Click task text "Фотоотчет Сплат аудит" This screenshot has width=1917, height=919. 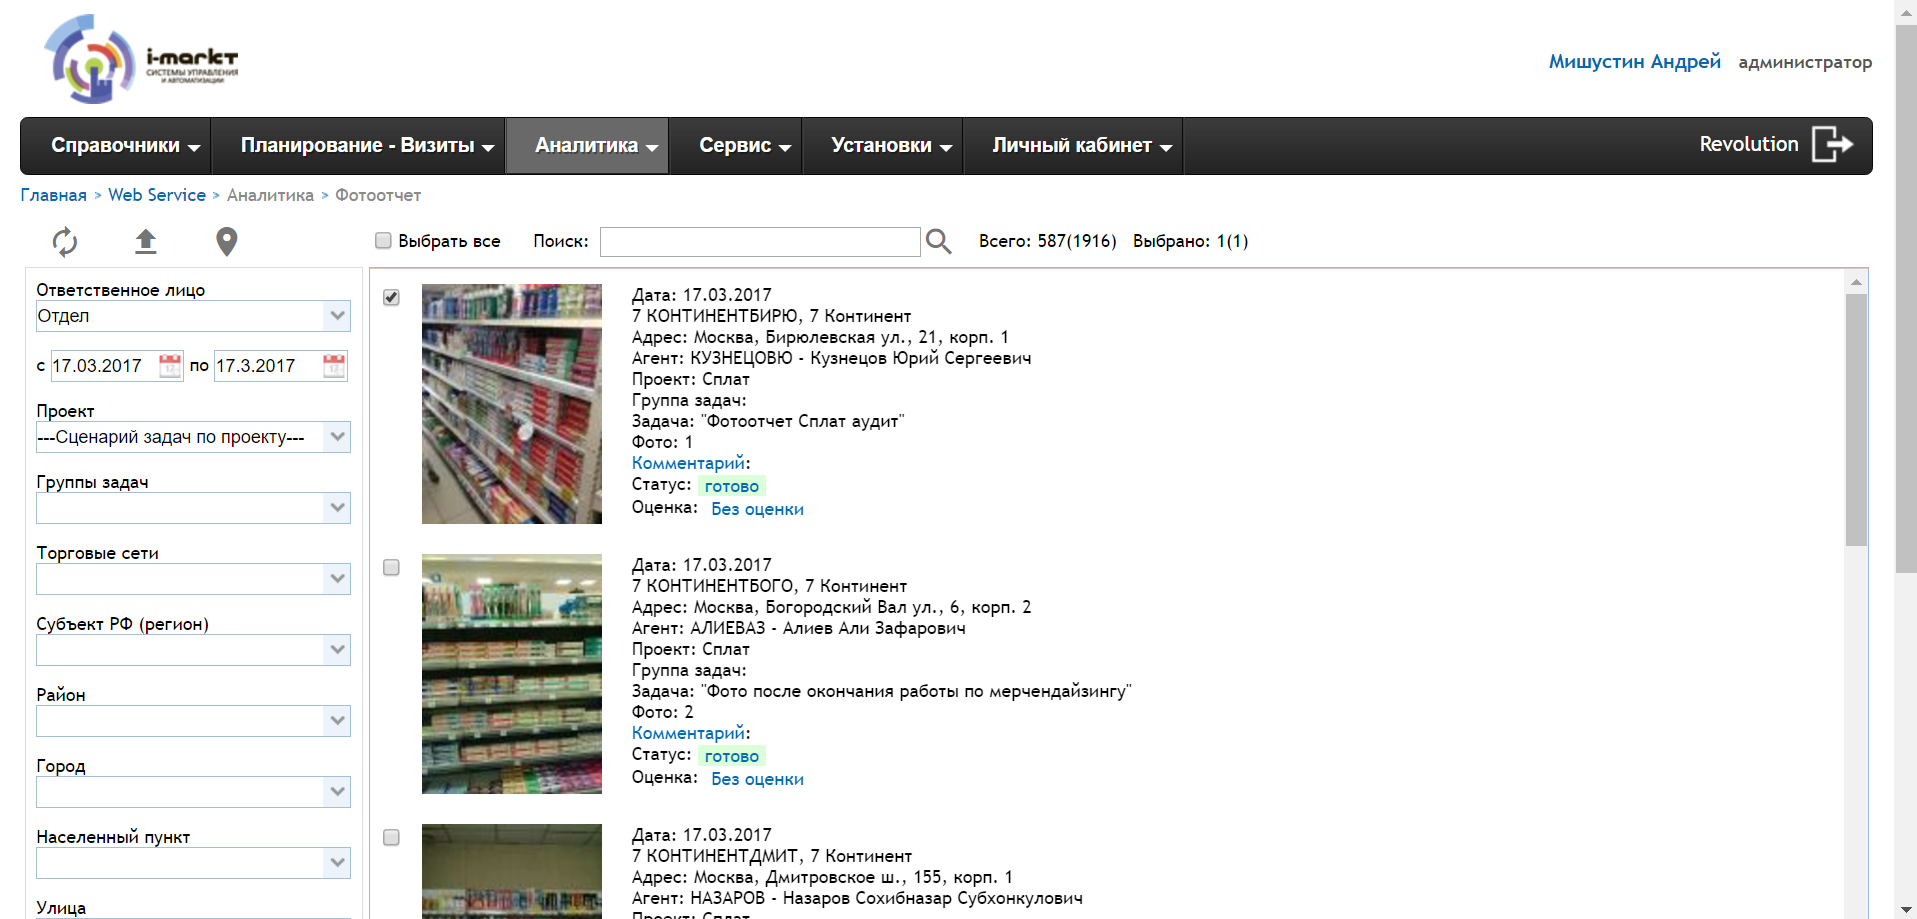[801, 421]
